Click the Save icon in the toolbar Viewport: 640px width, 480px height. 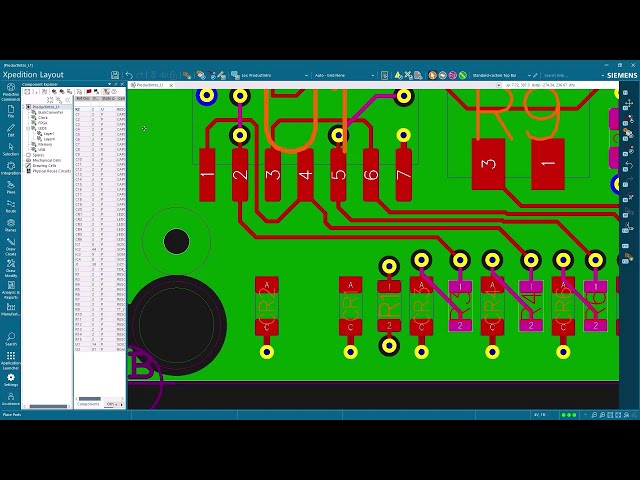click(x=115, y=75)
